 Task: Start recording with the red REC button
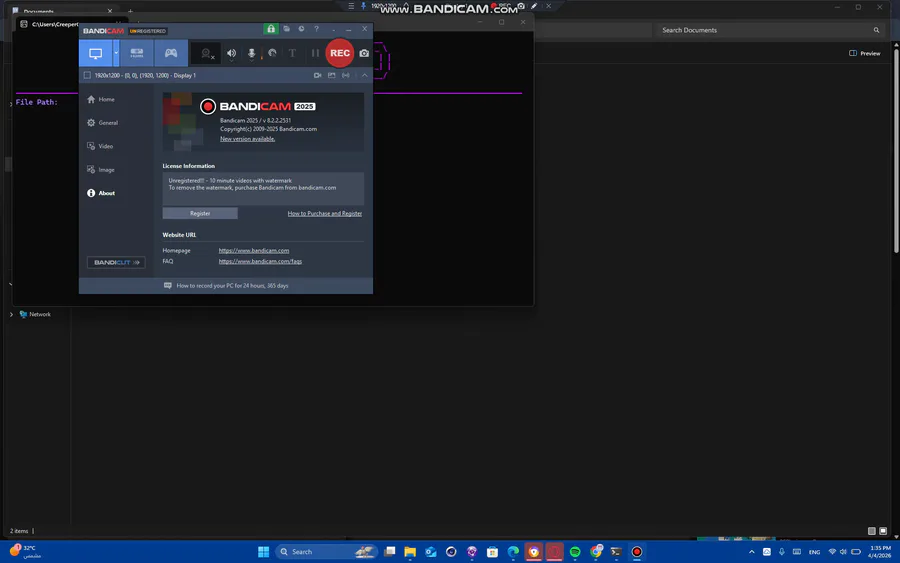340,53
